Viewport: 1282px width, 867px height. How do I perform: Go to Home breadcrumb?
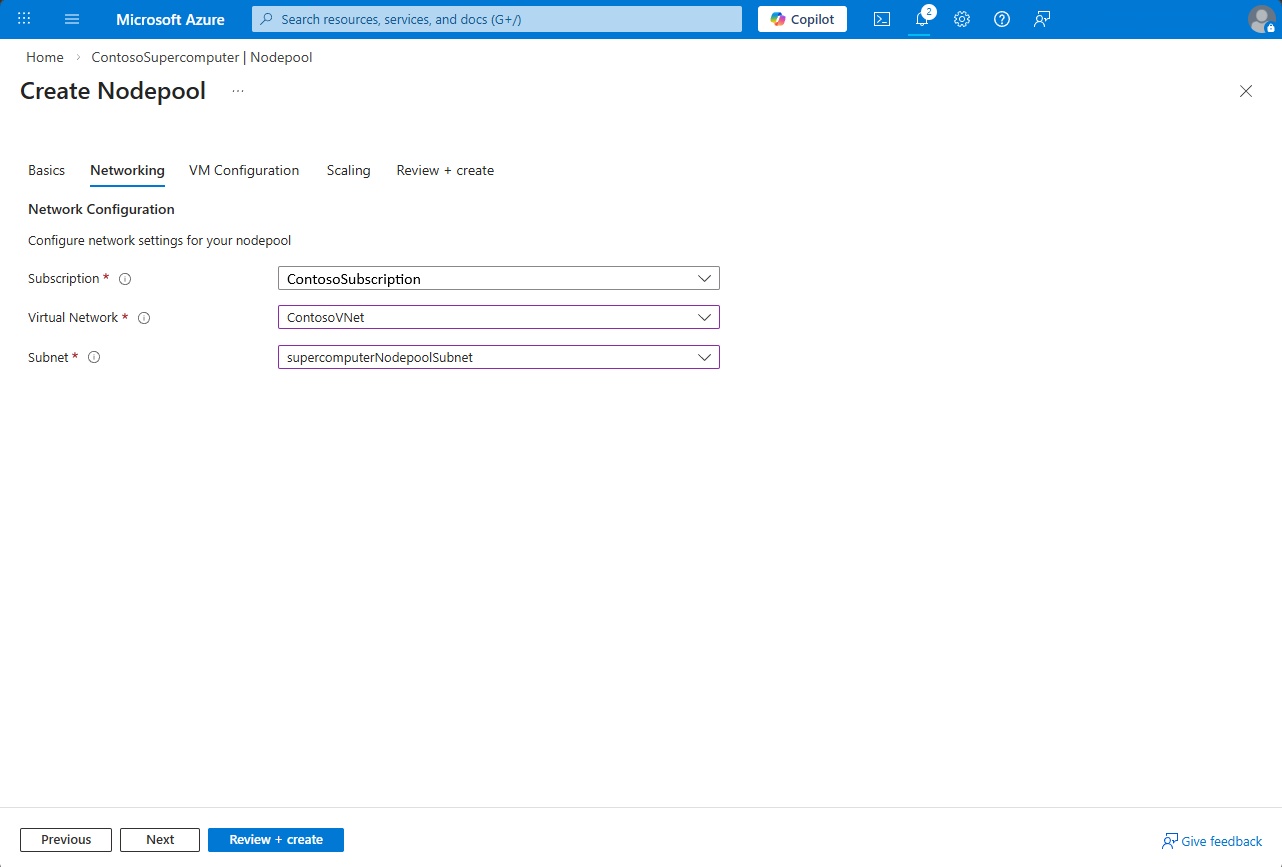pos(45,57)
